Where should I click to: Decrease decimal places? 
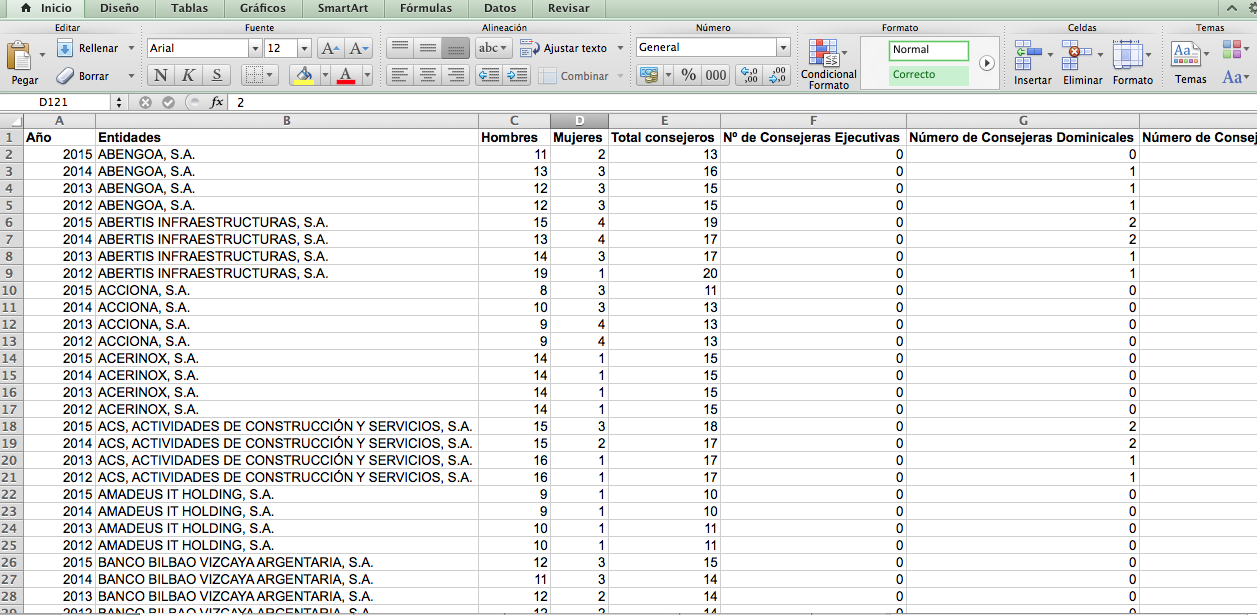(777, 75)
